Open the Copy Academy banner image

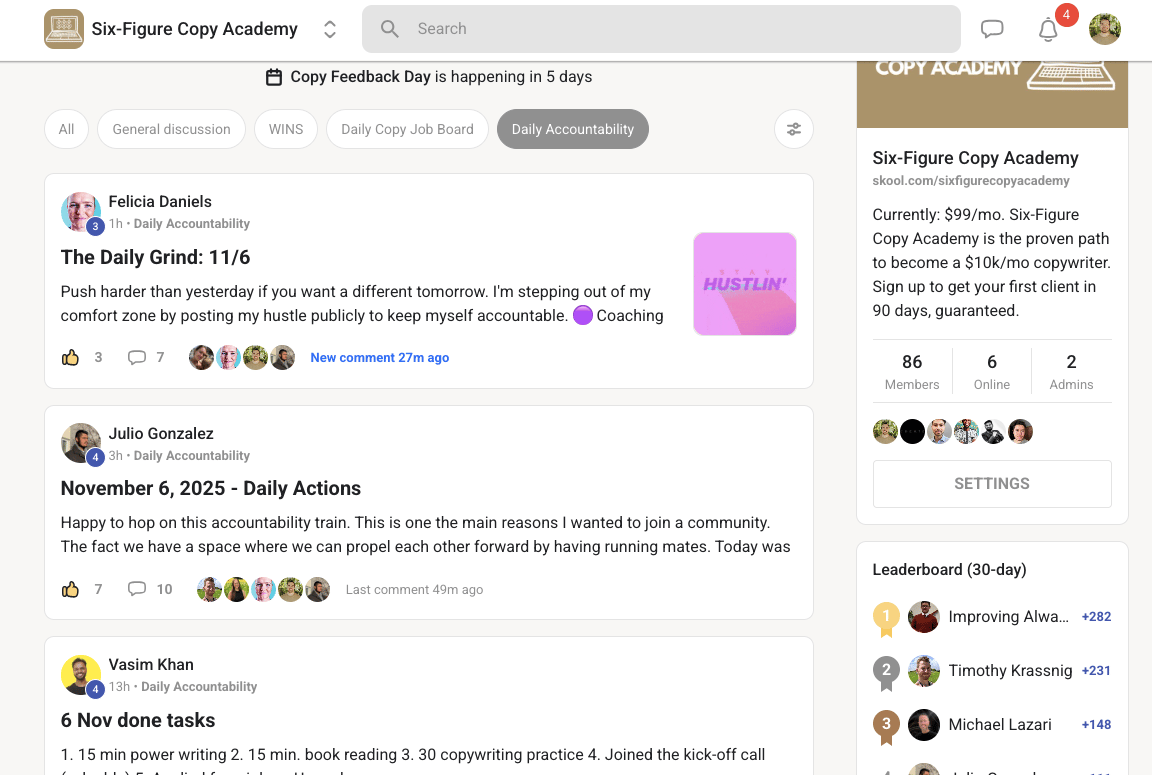992,94
